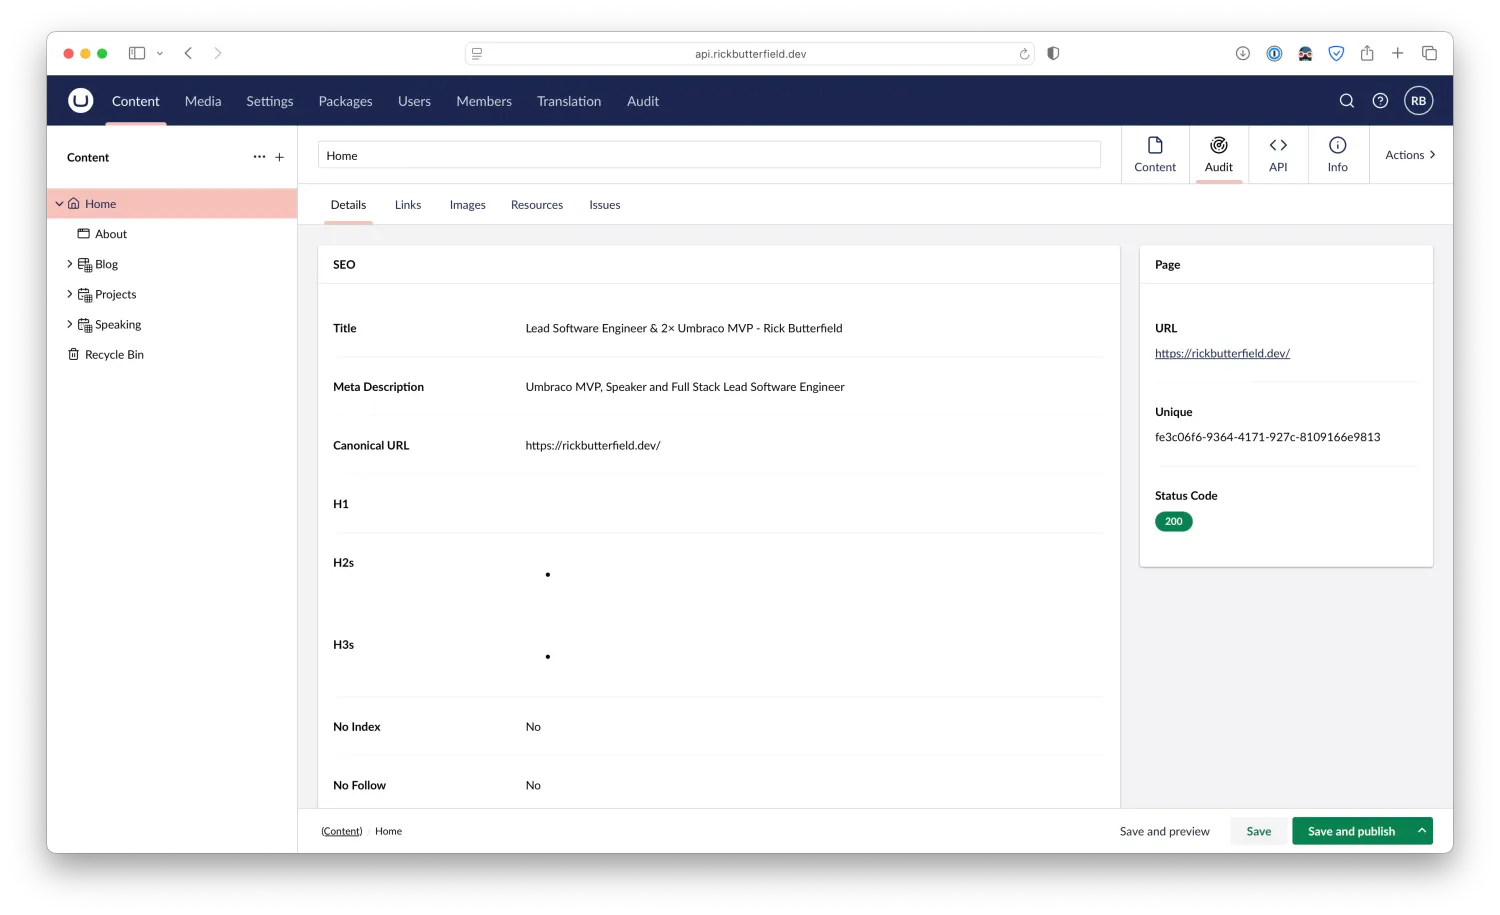Image resolution: width=1500 pixels, height=915 pixels.
Task: Expand the Speaking tree node
Action: 68,324
